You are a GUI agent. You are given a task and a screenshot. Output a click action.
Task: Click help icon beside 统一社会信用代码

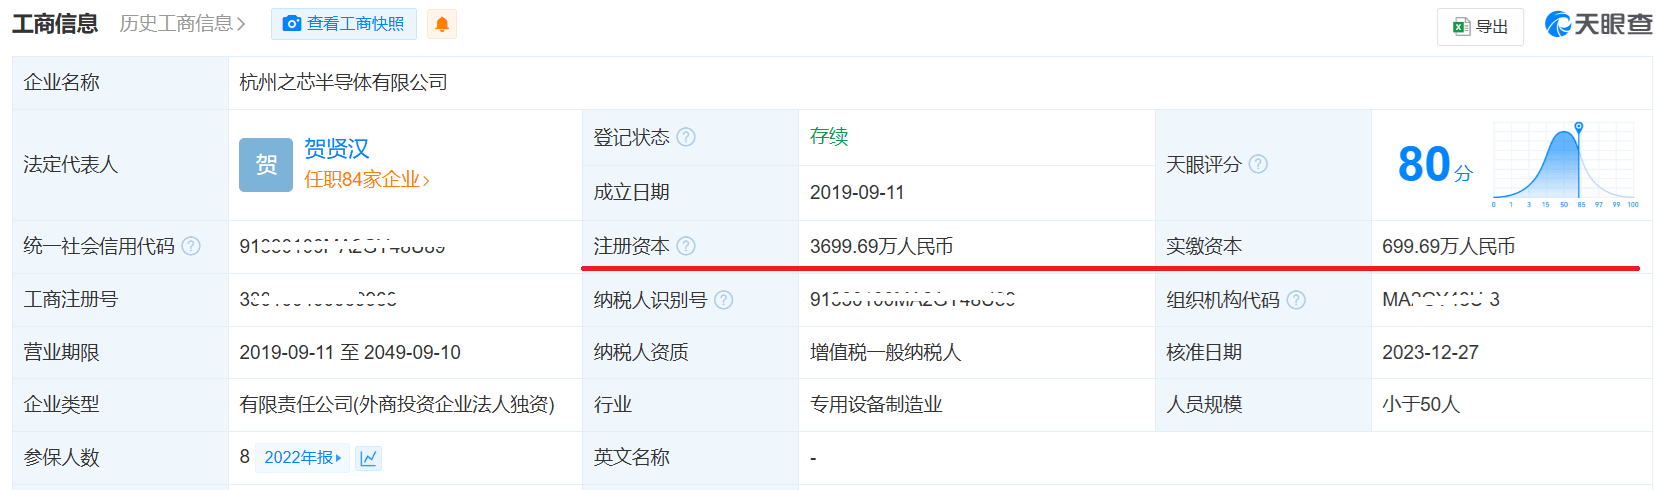[x=191, y=246]
